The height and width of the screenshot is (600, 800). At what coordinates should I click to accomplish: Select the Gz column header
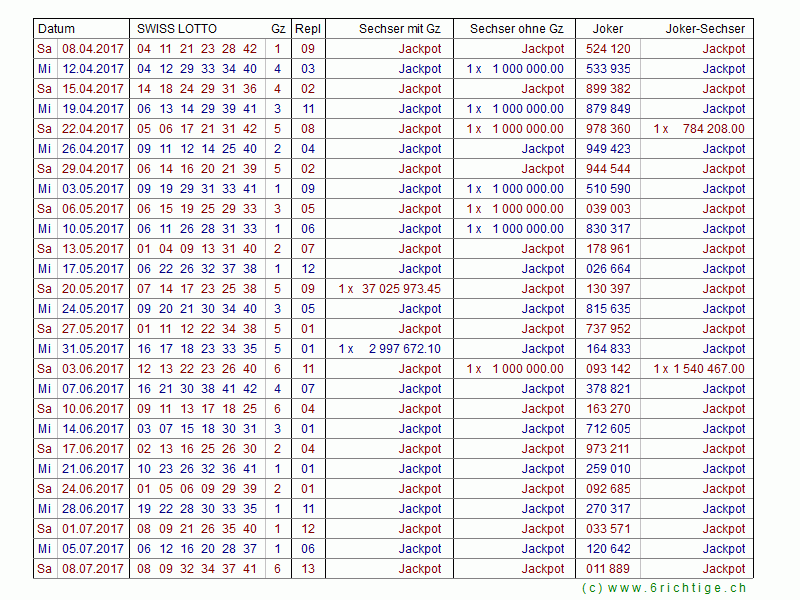(x=277, y=29)
